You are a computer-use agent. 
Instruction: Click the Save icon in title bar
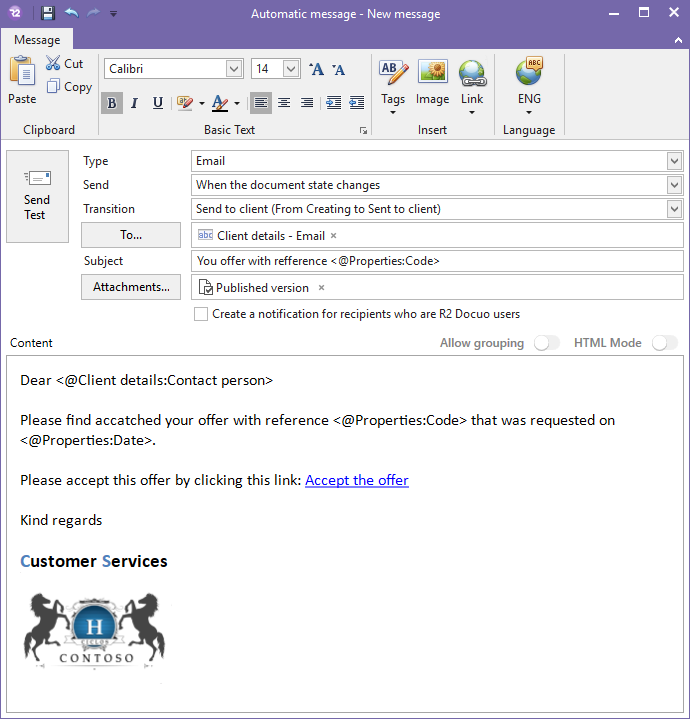click(48, 13)
